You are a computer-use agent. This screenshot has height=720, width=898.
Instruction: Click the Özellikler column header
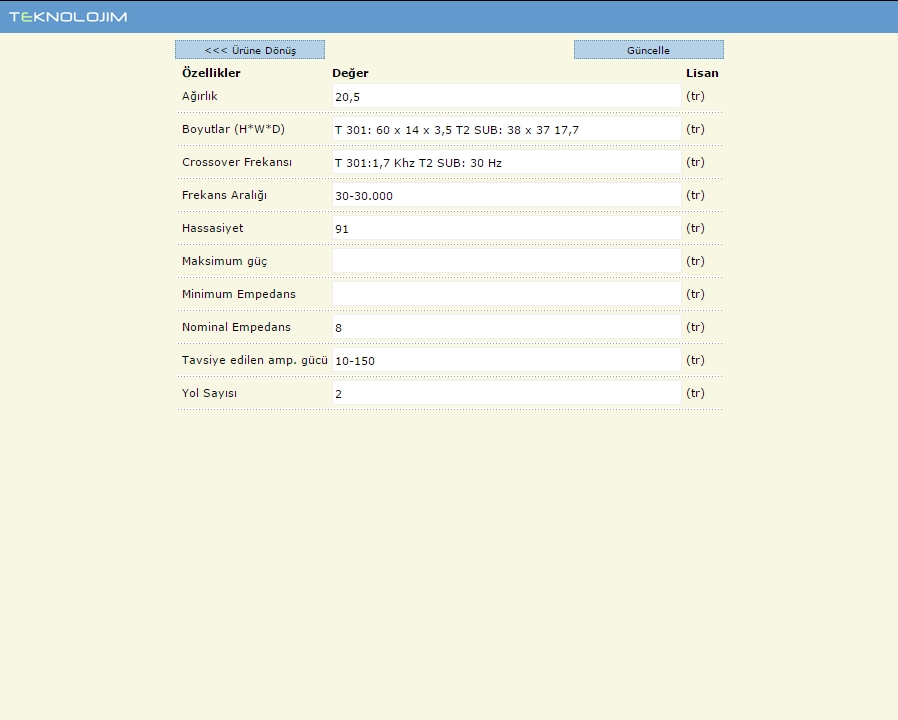[x=211, y=73]
